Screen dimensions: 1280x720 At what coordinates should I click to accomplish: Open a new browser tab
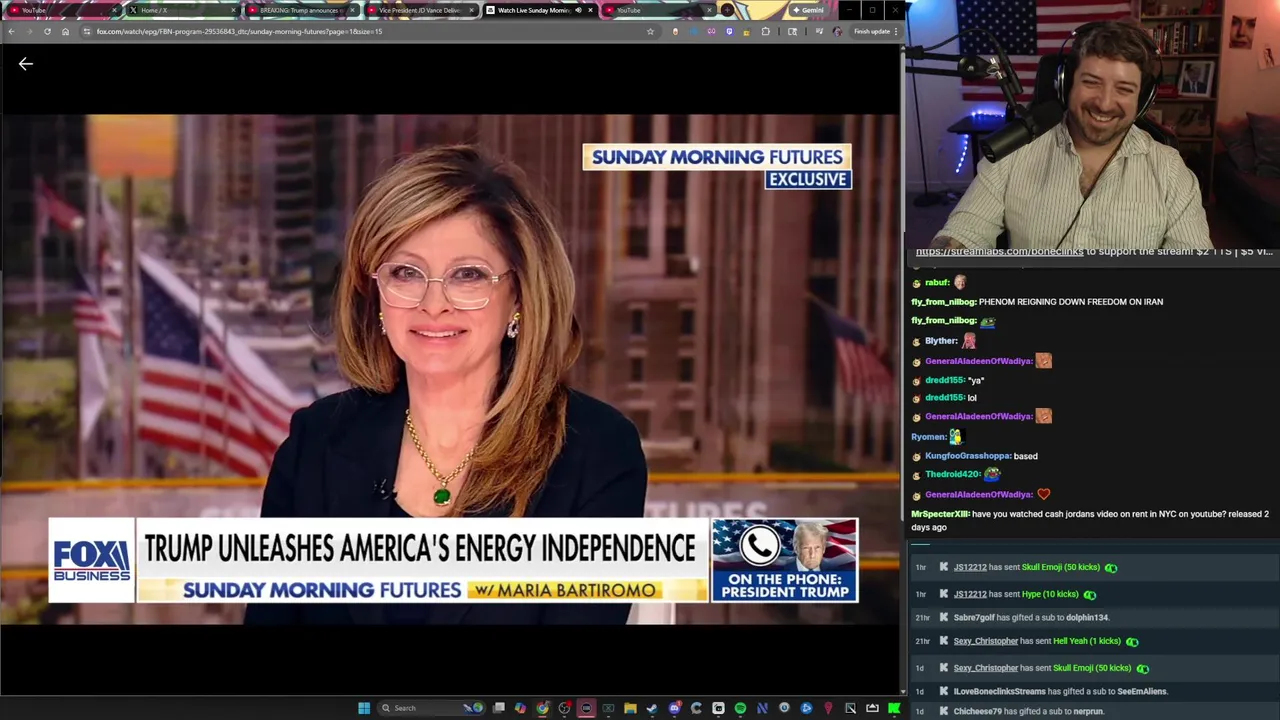point(727,10)
